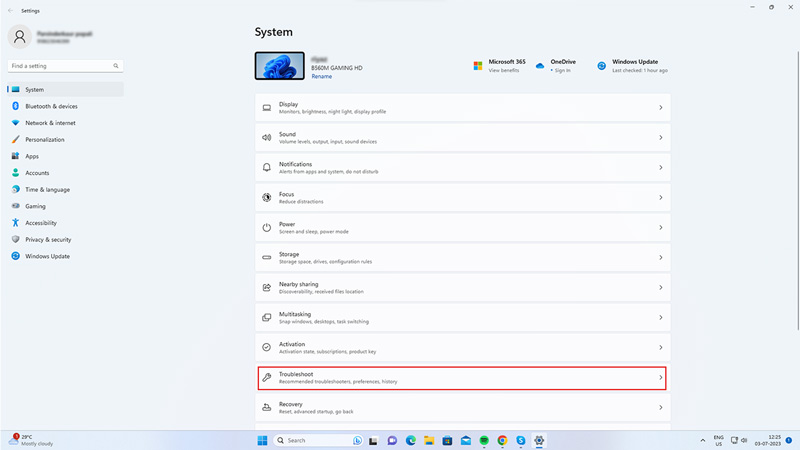Click the Power icon
The image size is (800, 450).
[267, 228]
